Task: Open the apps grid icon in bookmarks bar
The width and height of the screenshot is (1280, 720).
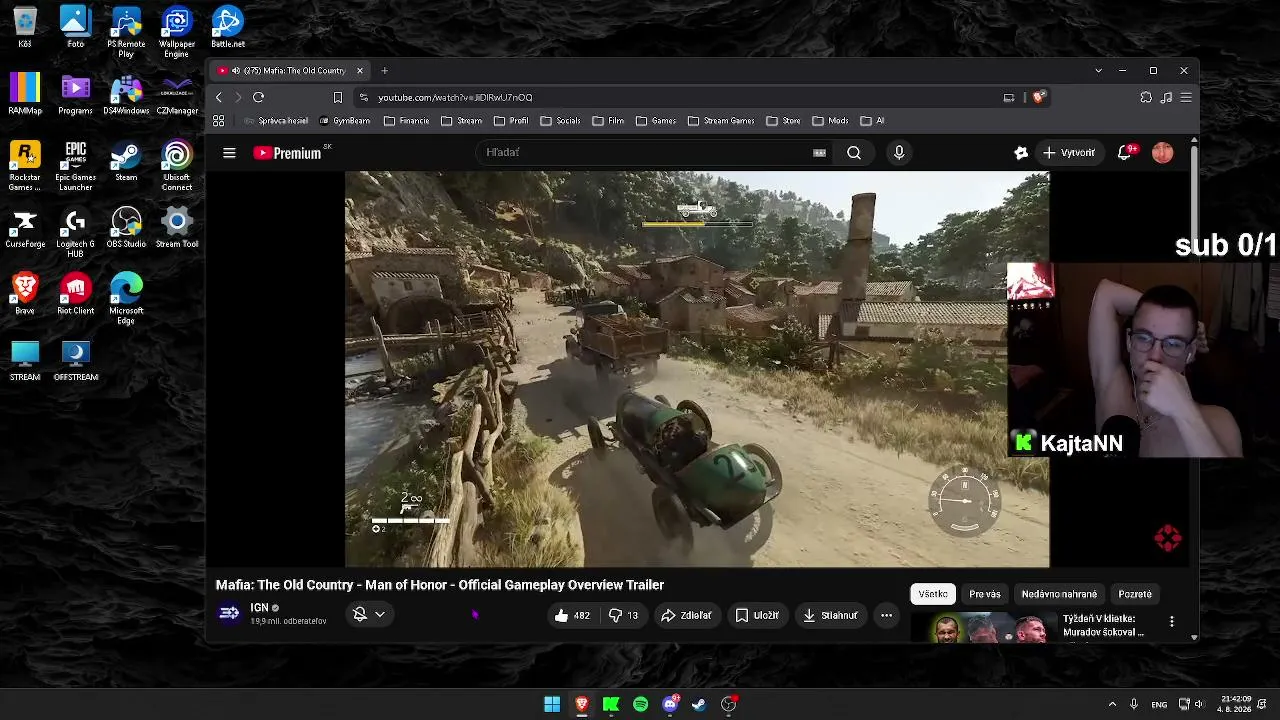Action: pyautogui.click(x=219, y=121)
